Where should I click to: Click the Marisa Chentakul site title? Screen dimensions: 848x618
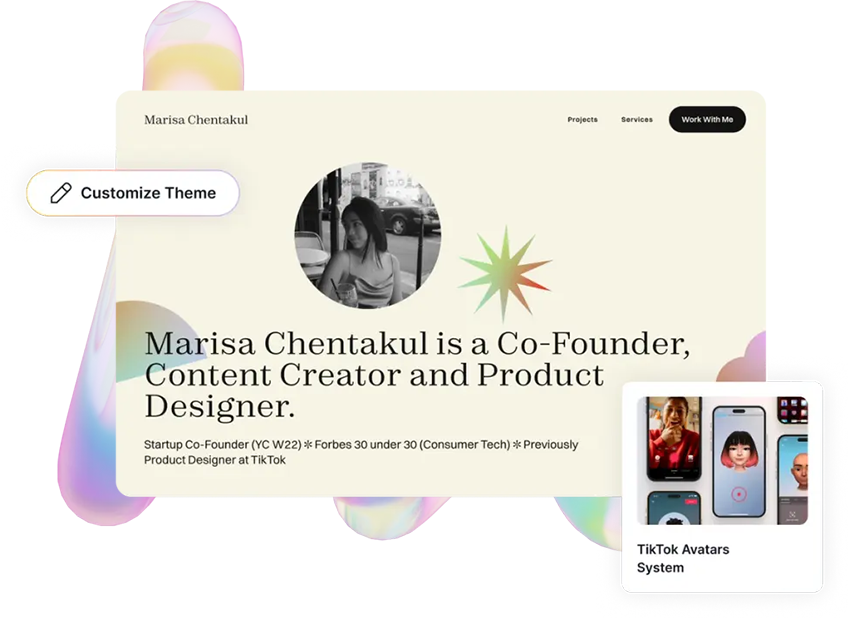pos(196,119)
